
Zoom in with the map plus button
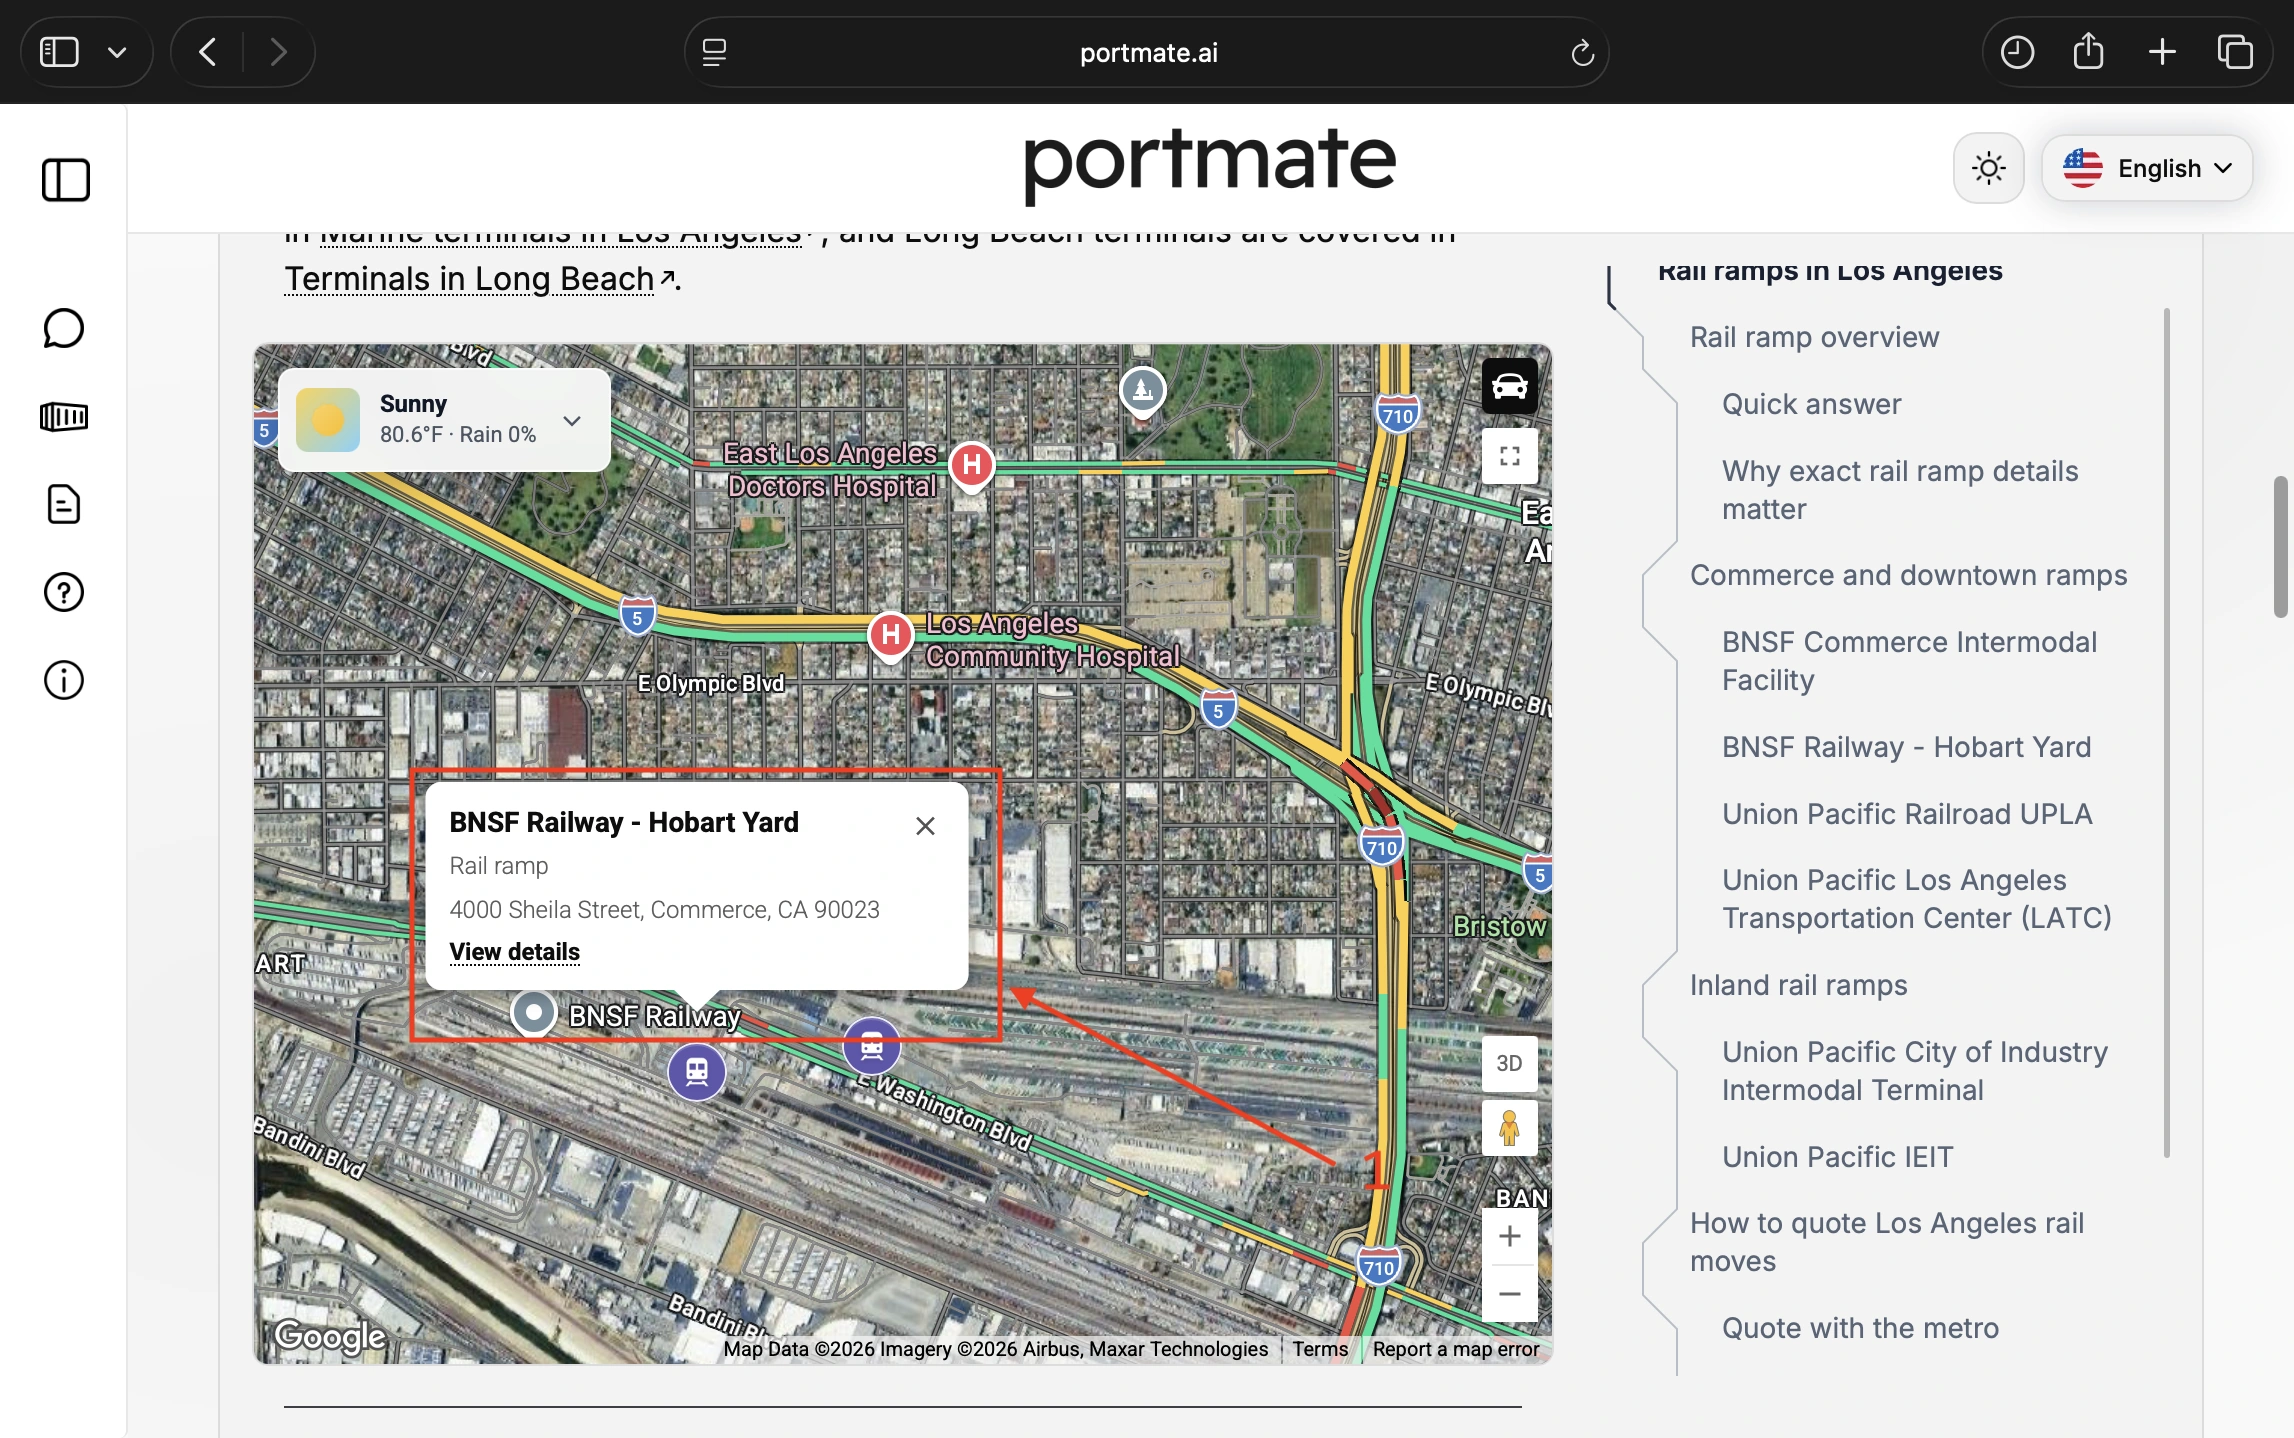point(1509,1236)
